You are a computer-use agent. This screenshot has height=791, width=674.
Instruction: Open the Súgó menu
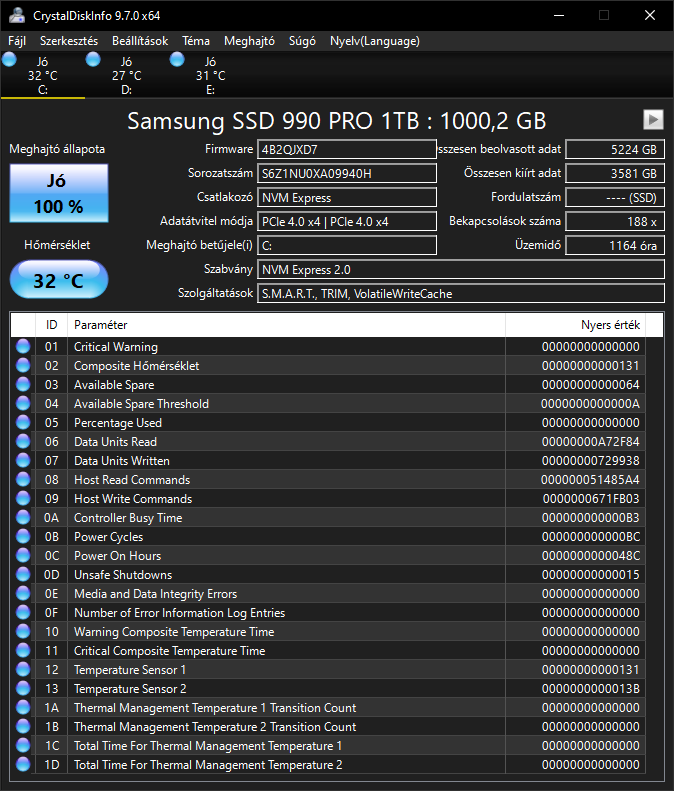click(302, 41)
